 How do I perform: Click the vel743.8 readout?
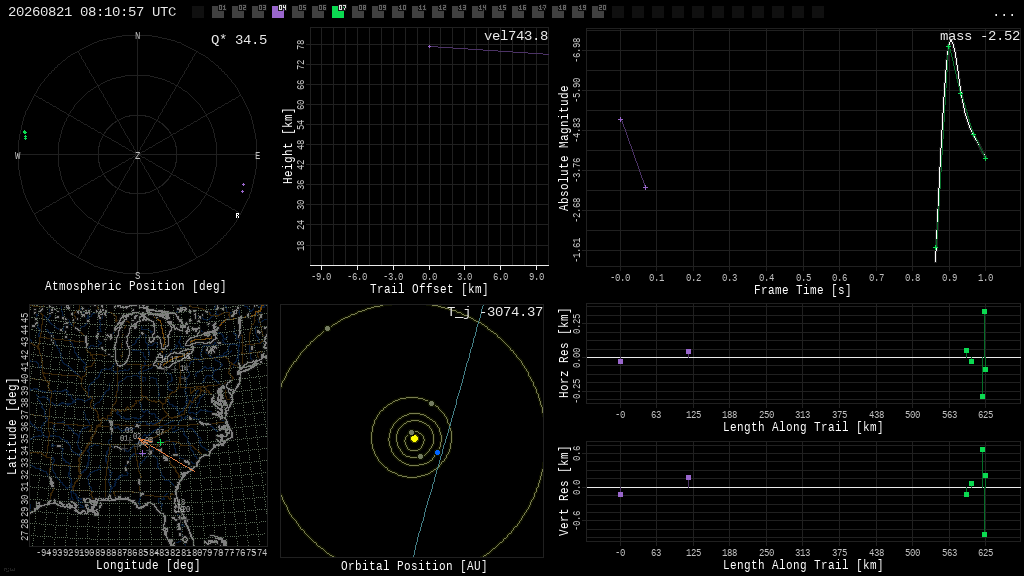tap(516, 36)
